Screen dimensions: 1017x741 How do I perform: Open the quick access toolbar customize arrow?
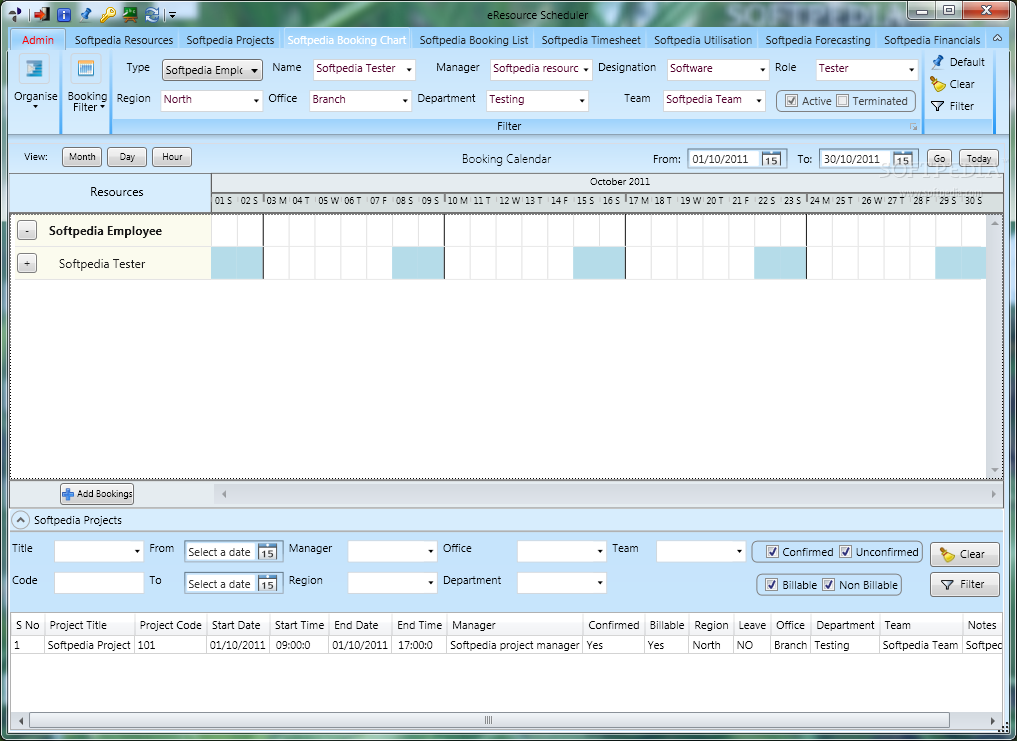(172, 14)
